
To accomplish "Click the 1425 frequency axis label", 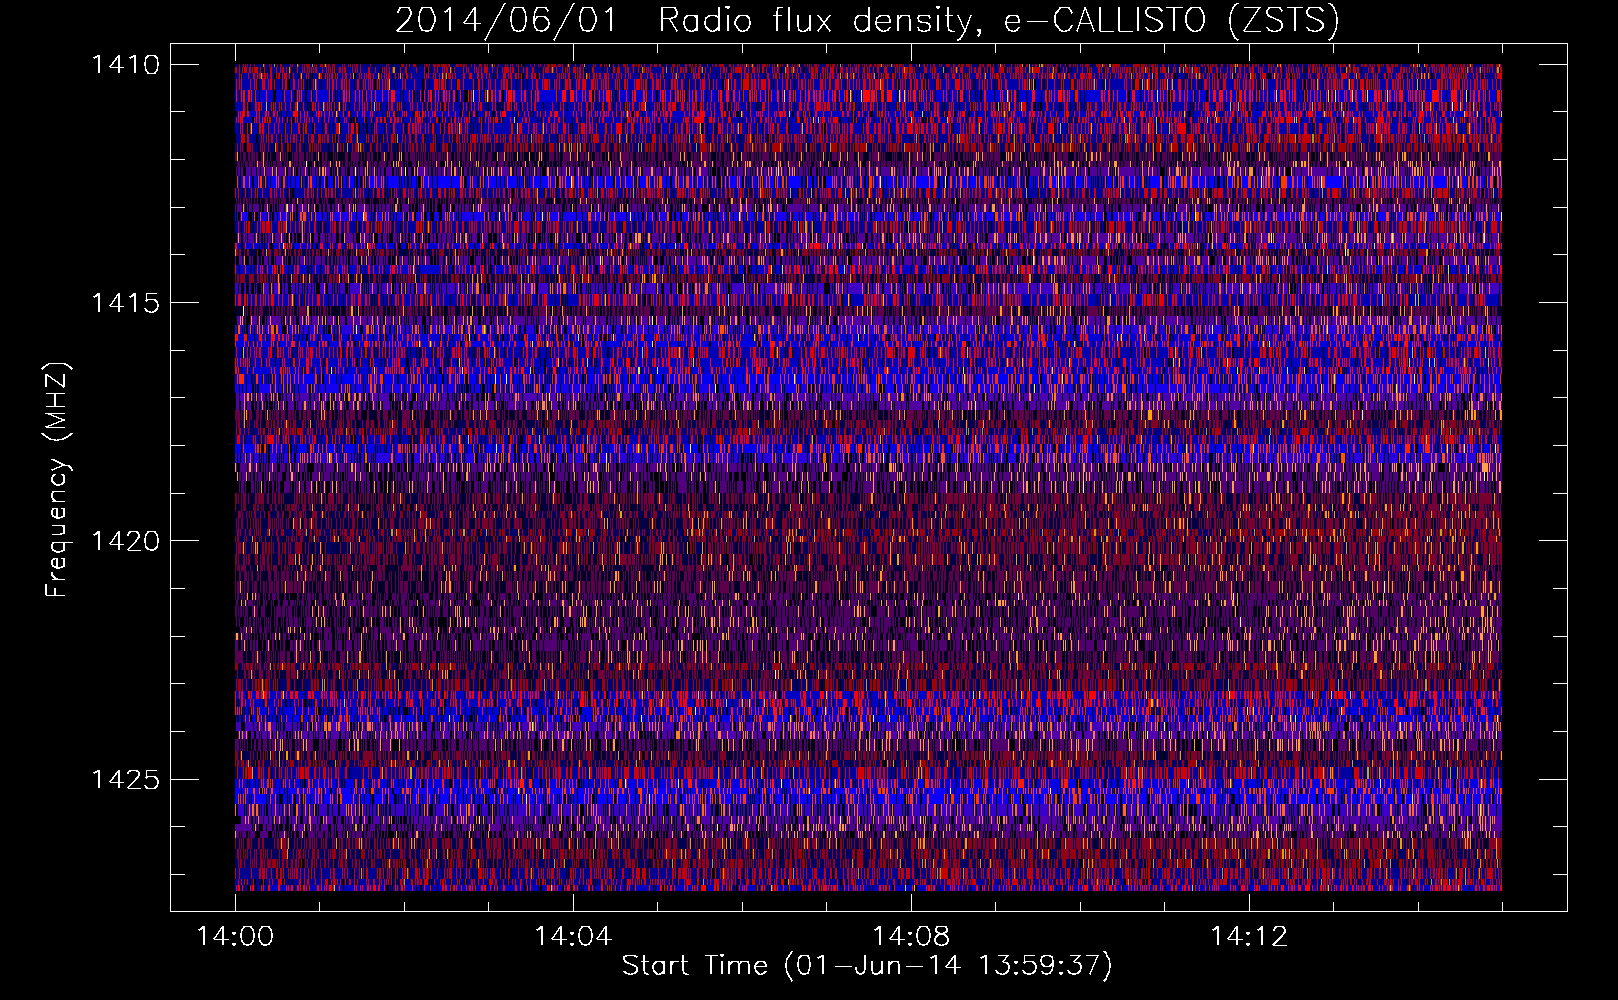I will 125,779.
